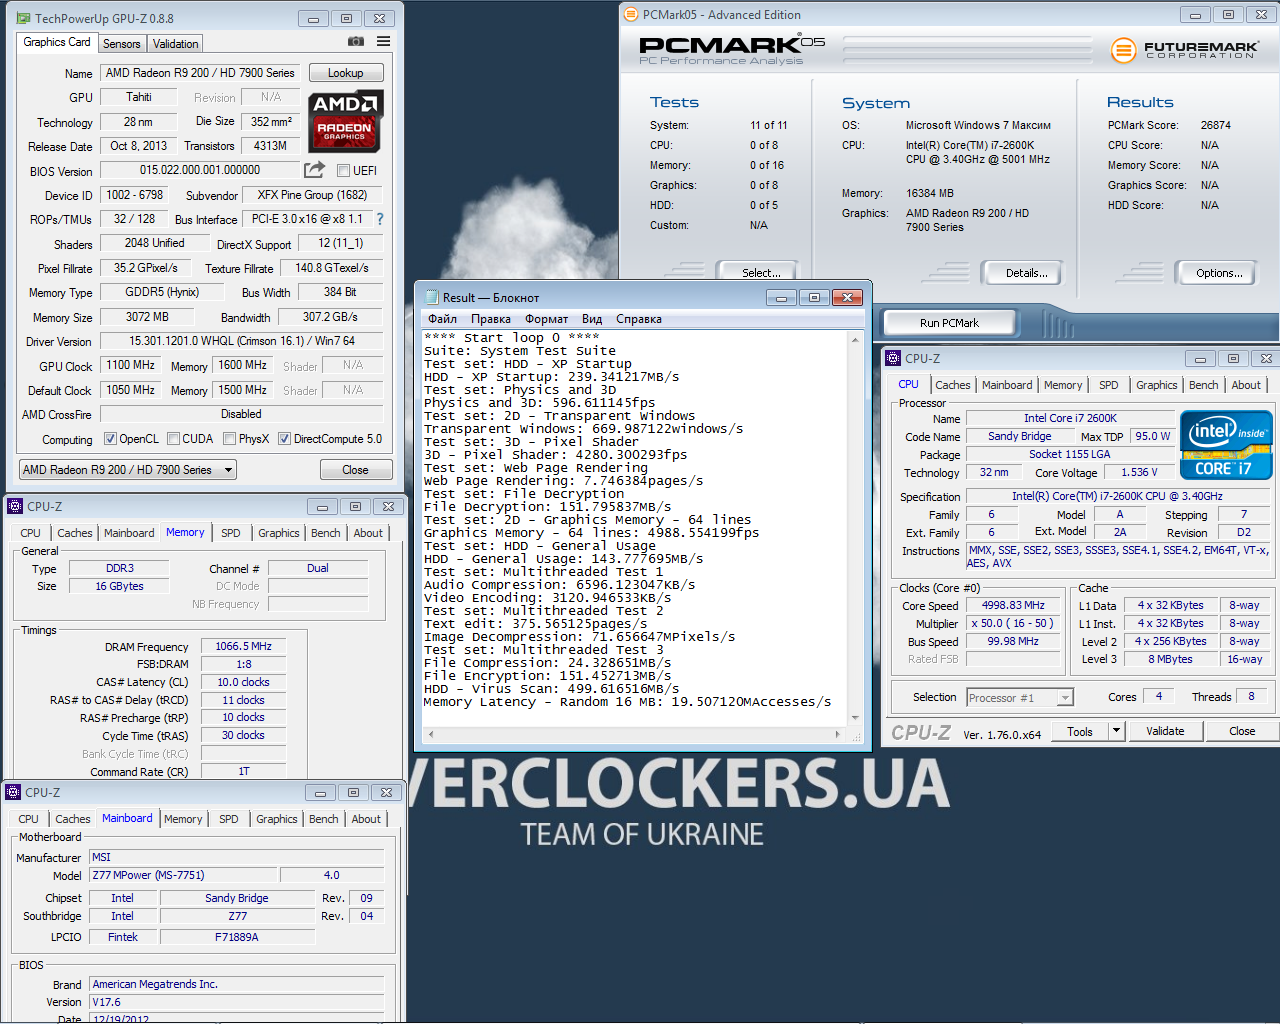Toggle the DirectCompute 5.0 checkbox

tap(284, 438)
